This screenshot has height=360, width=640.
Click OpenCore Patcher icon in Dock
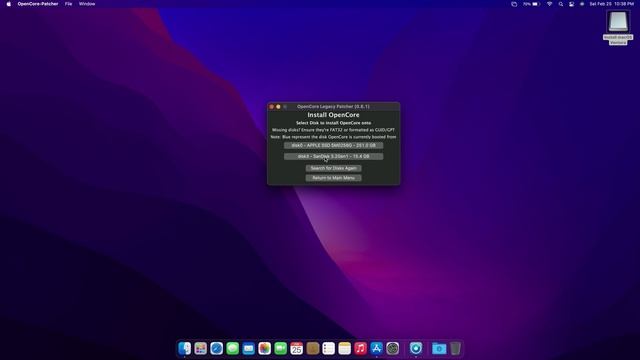416,348
